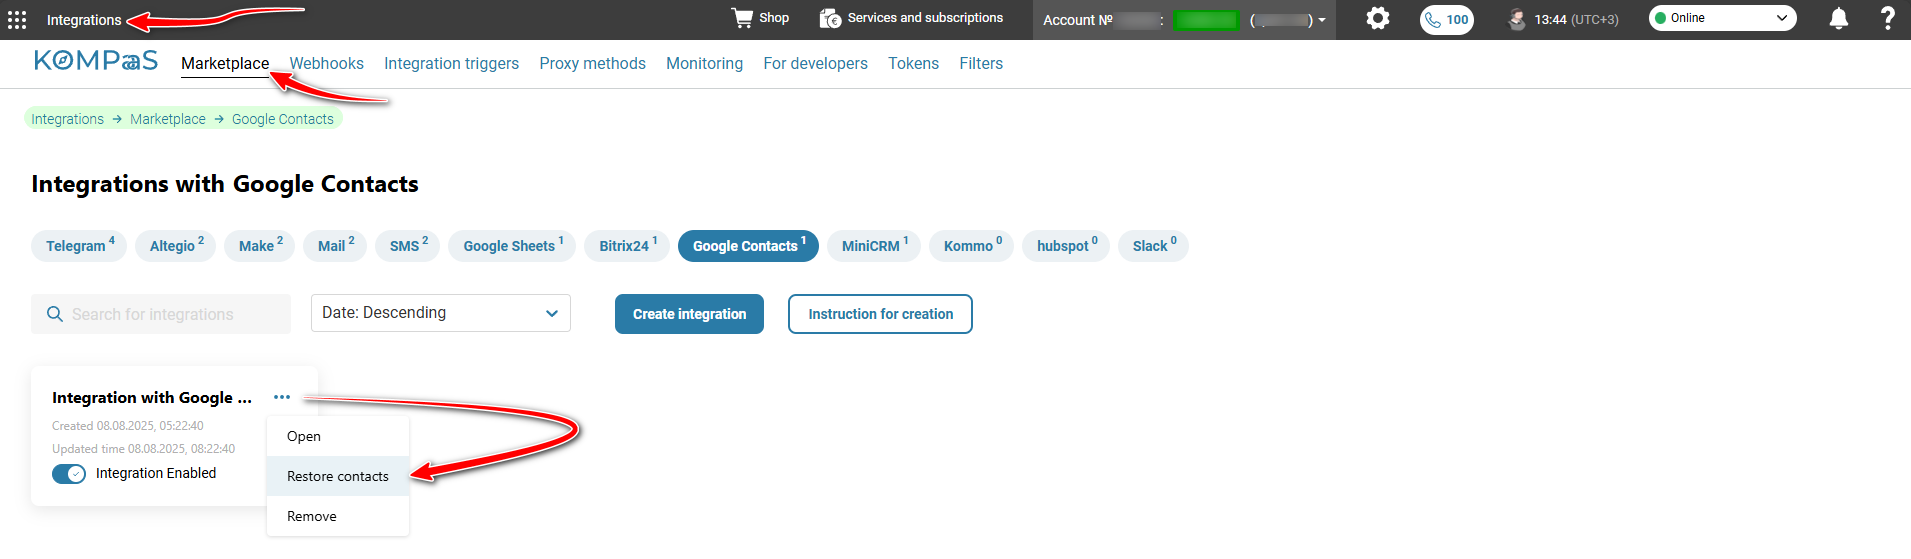Filter by Slack tag

click(1153, 246)
